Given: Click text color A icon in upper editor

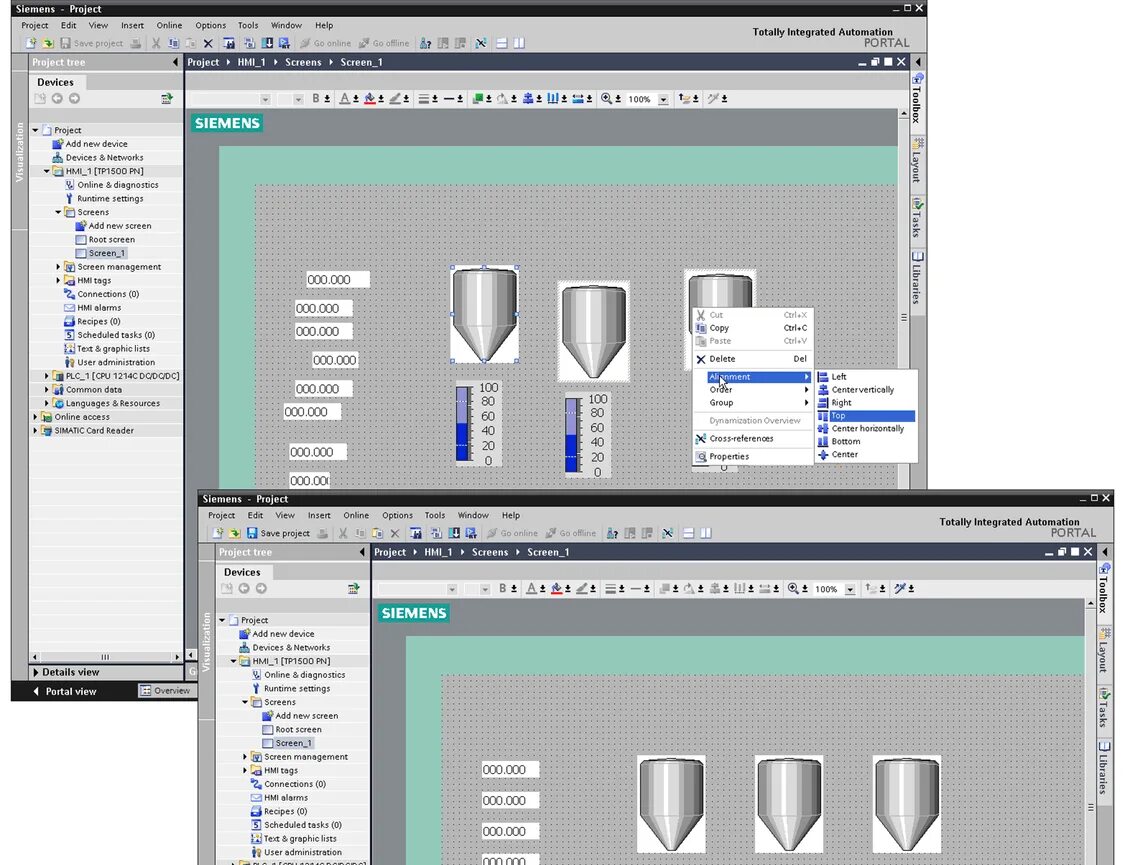Looking at the screenshot, I should click(x=344, y=98).
